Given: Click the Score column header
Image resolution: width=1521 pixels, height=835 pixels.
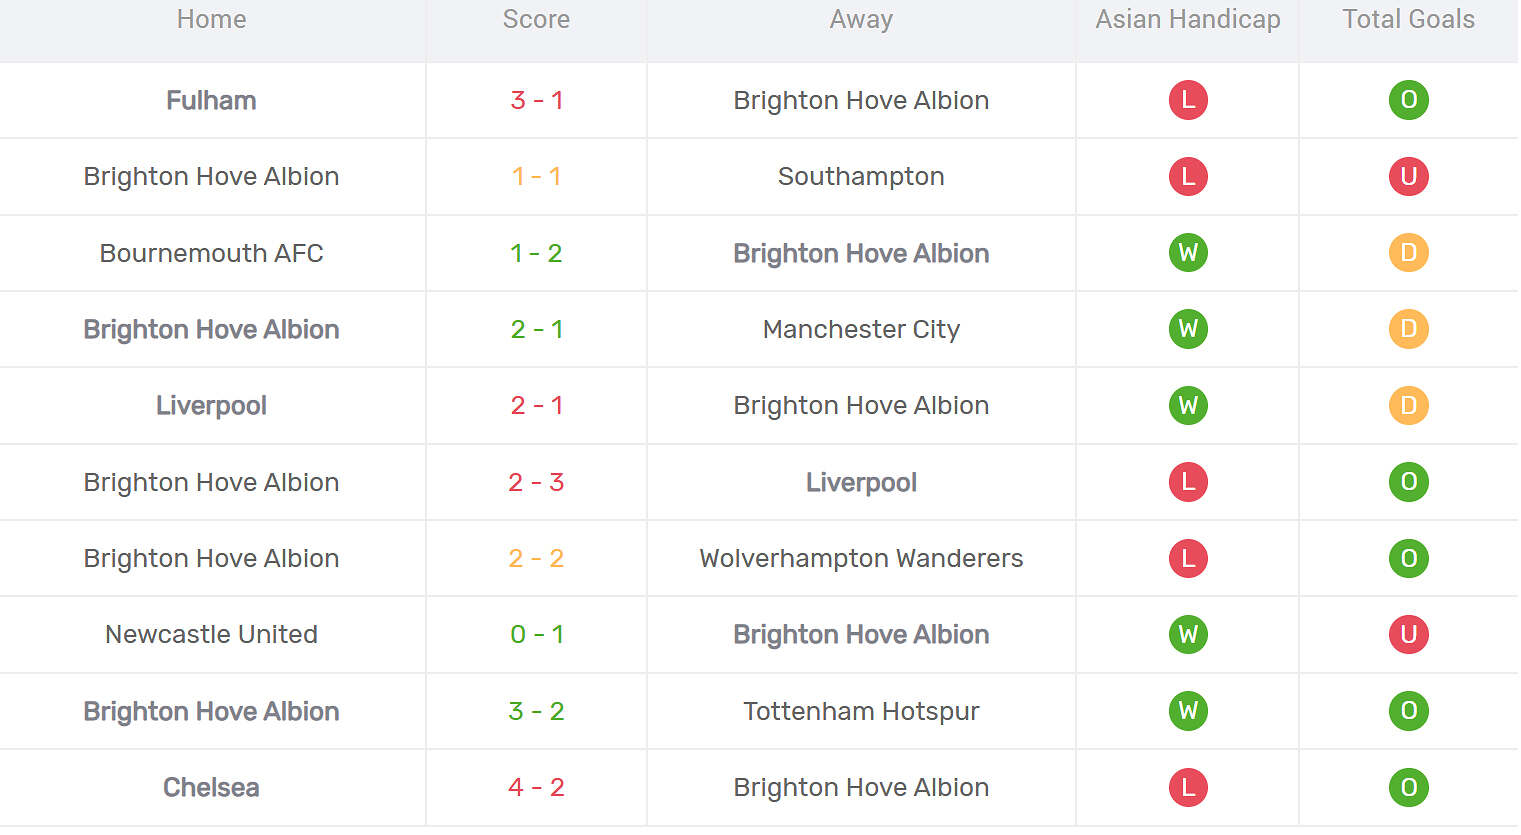Looking at the screenshot, I should tap(536, 20).
